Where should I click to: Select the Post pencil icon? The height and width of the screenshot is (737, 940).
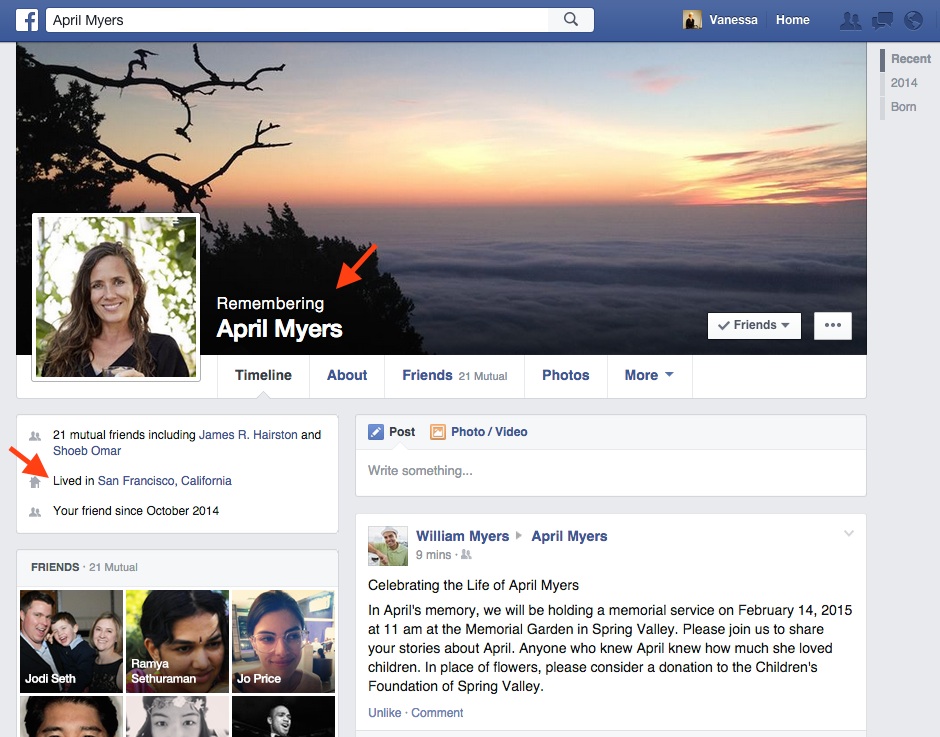pos(376,432)
